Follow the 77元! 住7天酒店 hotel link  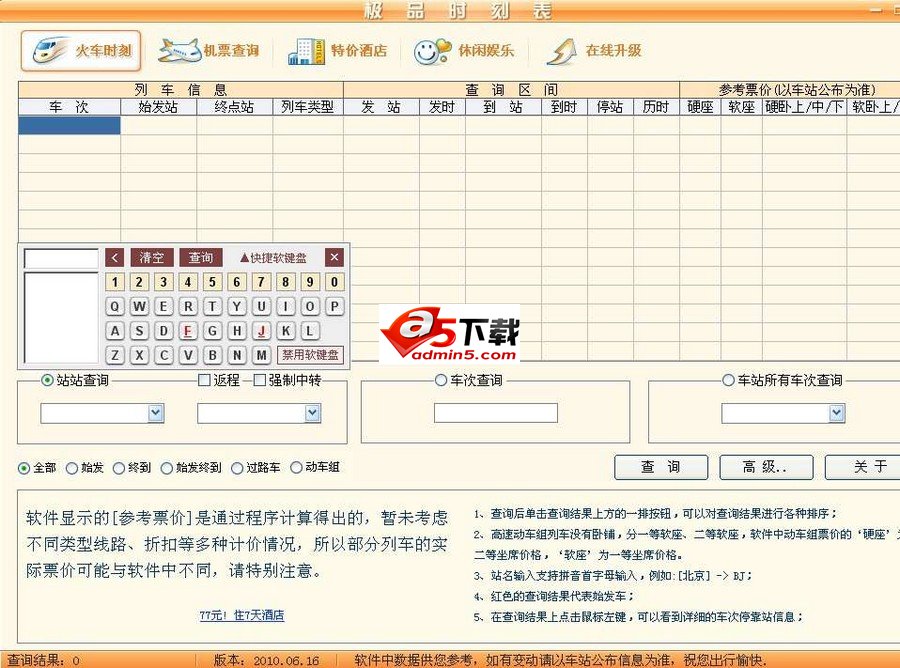tap(241, 615)
